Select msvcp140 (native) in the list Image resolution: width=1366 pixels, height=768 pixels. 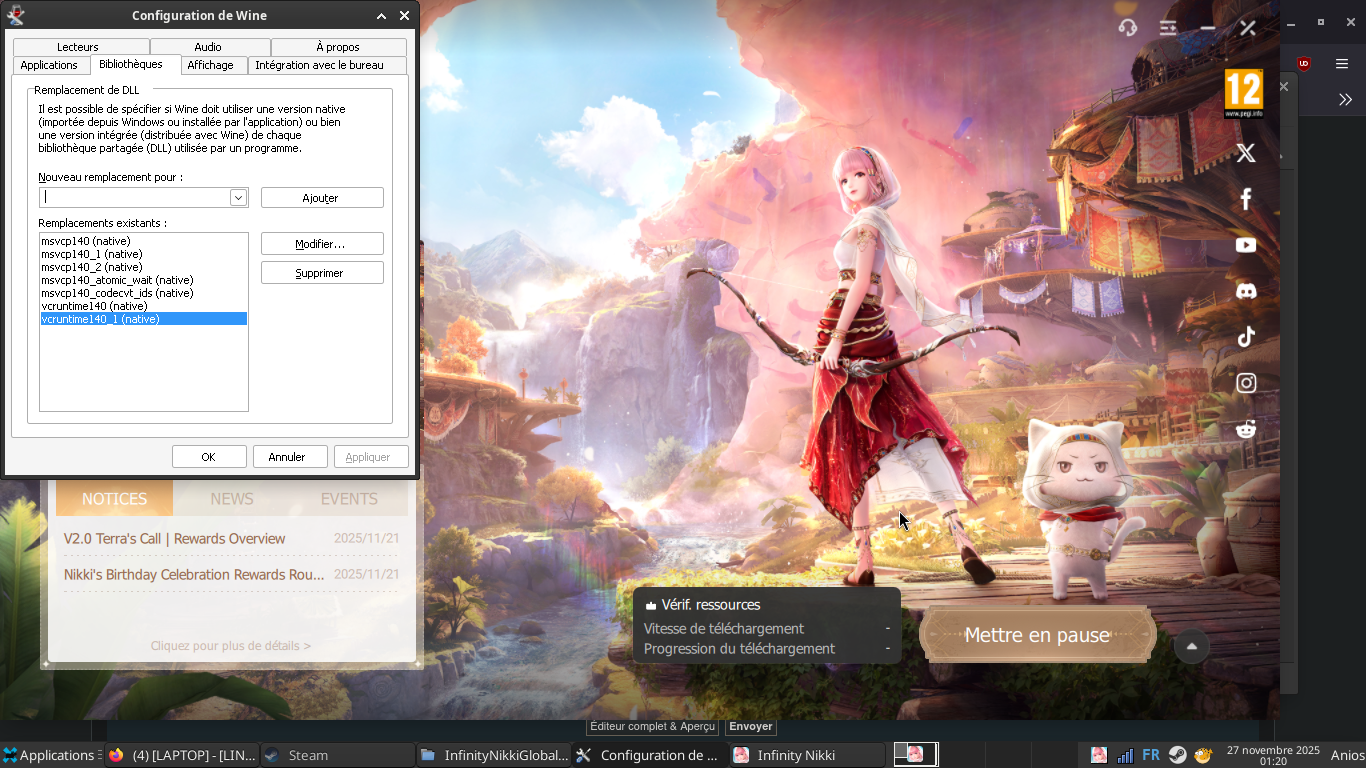pyautogui.click(x=143, y=241)
